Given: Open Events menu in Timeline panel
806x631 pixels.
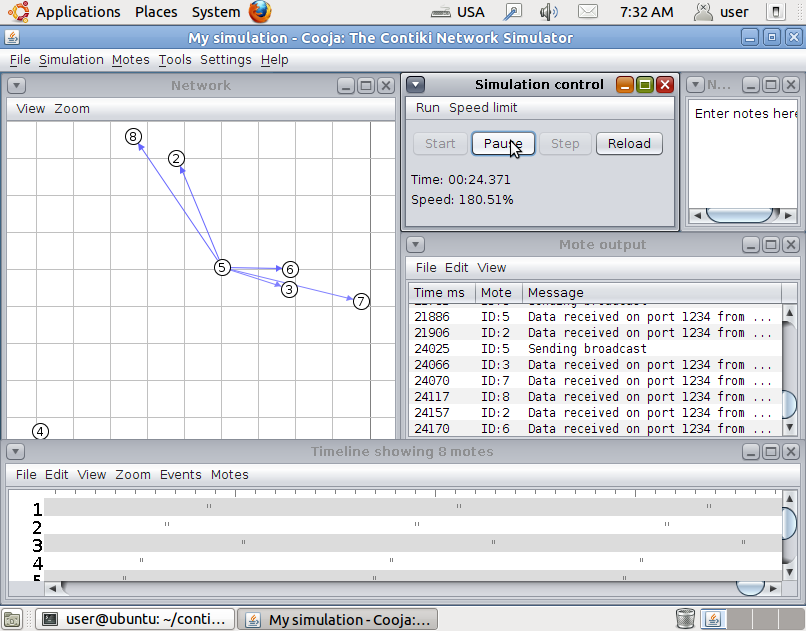Looking at the screenshot, I should click(180, 474).
